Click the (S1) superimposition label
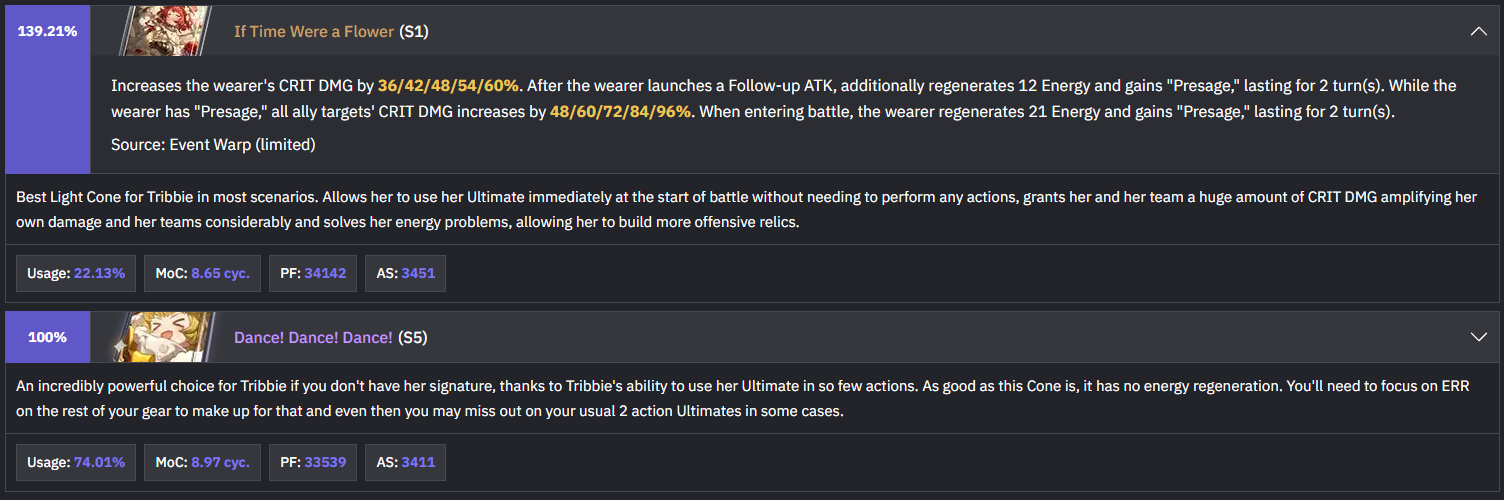Screen dimensions: 1504x500 (414, 31)
